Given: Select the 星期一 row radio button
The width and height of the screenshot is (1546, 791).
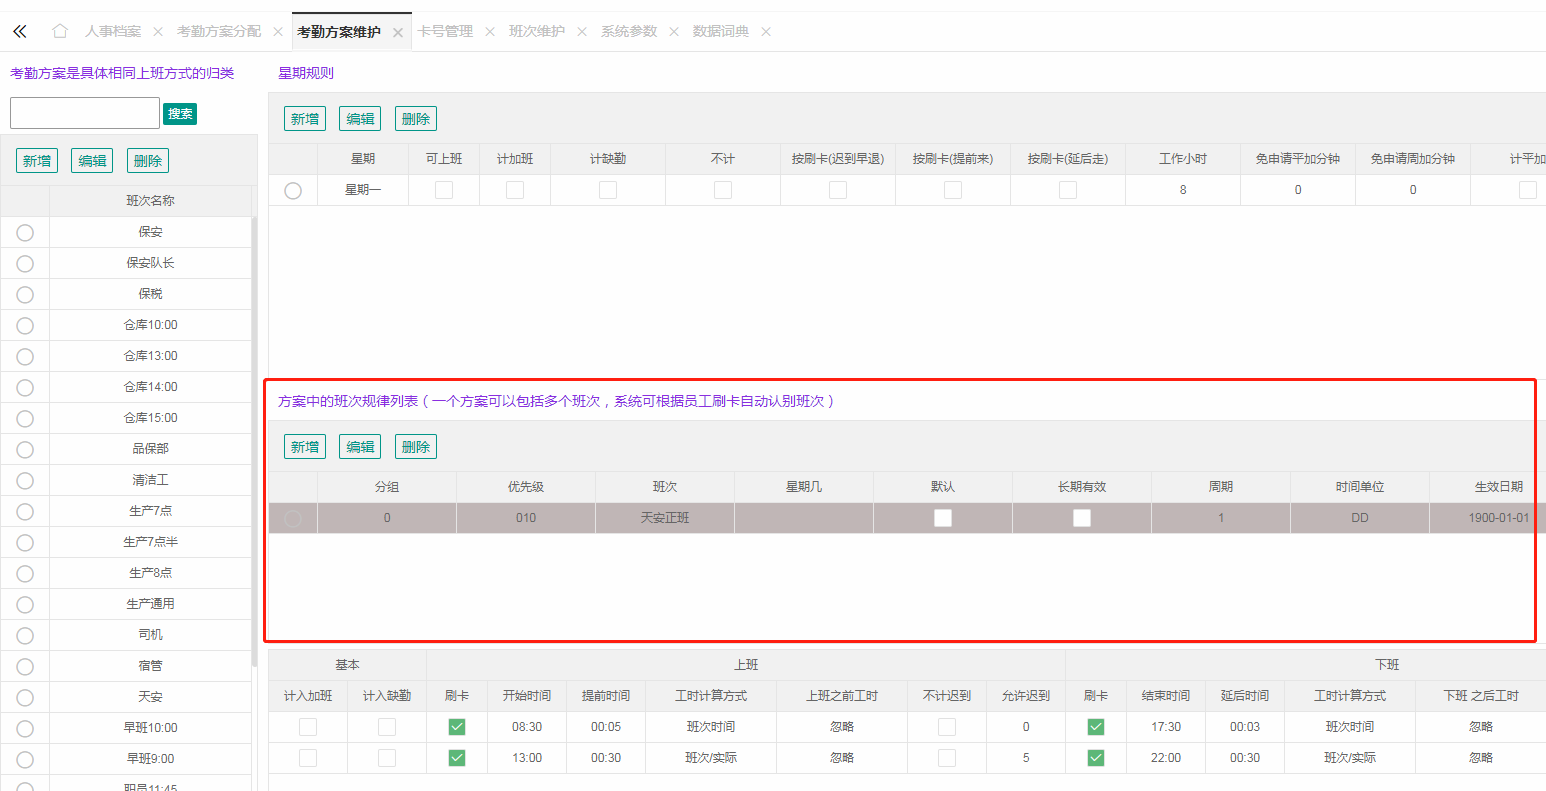Looking at the screenshot, I should 293,190.
